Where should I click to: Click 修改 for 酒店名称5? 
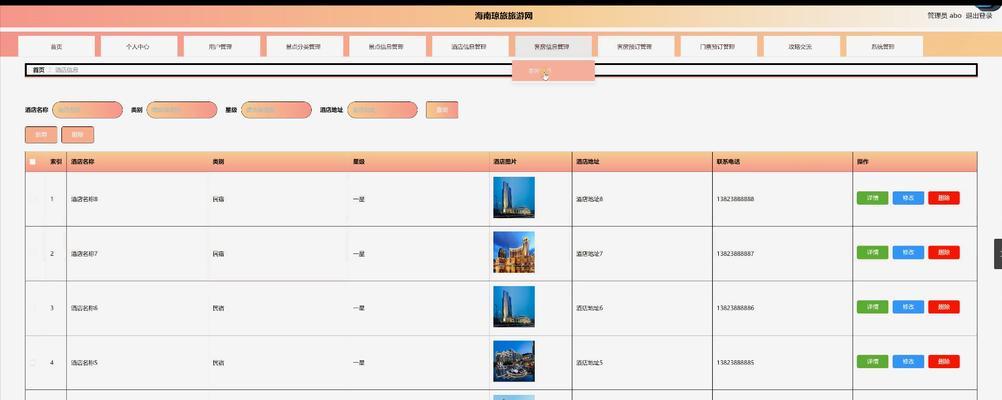click(x=908, y=362)
